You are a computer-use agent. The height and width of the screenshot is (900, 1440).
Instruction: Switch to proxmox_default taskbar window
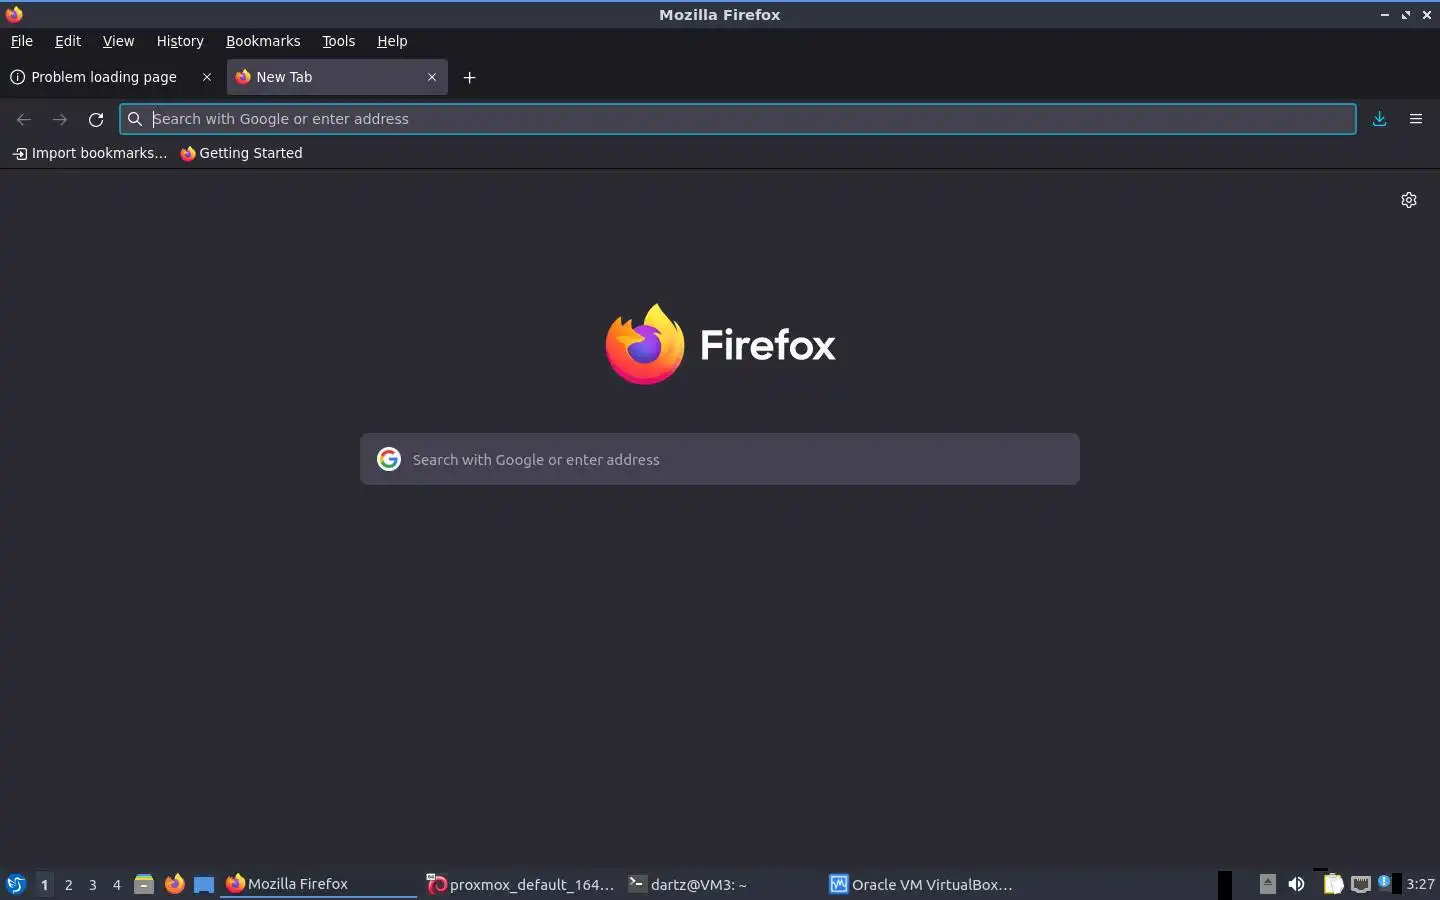click(520, 884)
